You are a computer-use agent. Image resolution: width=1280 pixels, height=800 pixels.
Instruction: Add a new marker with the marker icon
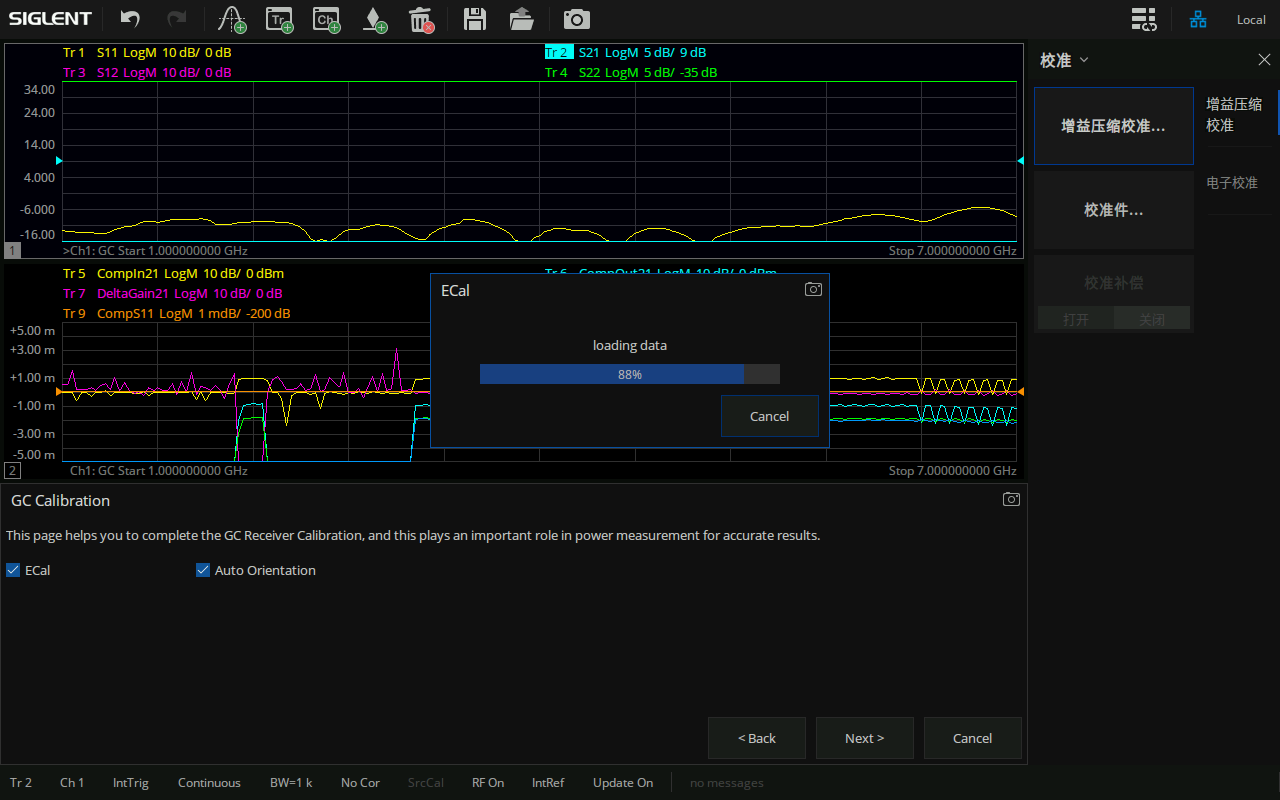[374, 19]
